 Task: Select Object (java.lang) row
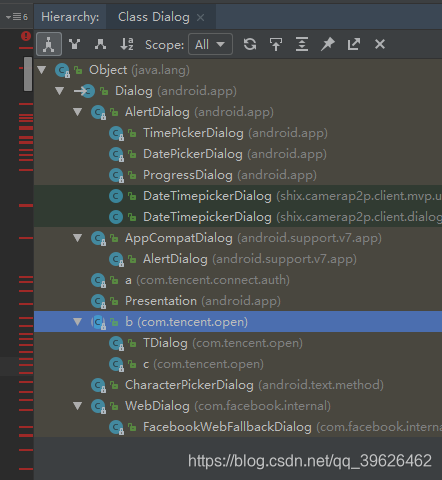pos(238,70)
